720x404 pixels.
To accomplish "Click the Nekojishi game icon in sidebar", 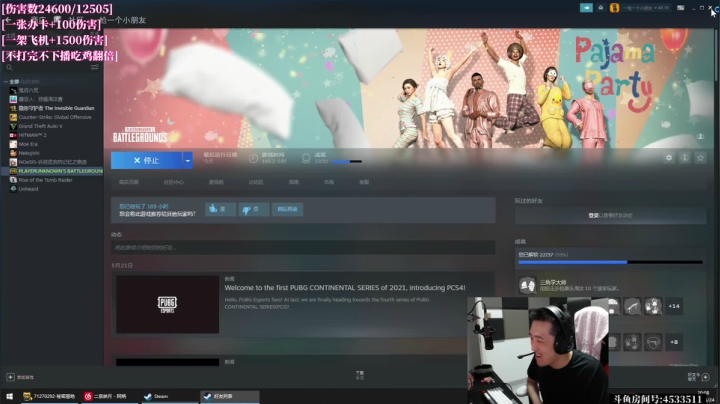I will pos(13,153).
